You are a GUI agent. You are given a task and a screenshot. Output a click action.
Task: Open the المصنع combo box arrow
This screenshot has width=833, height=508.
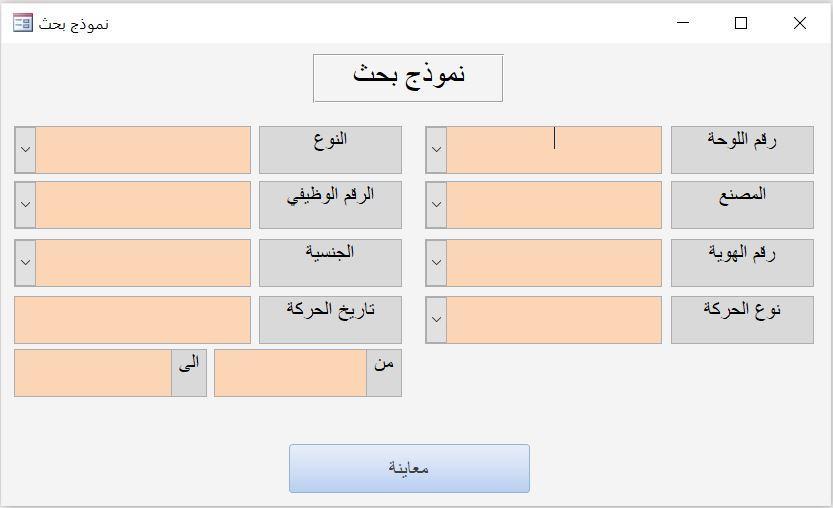pos(436,205)
